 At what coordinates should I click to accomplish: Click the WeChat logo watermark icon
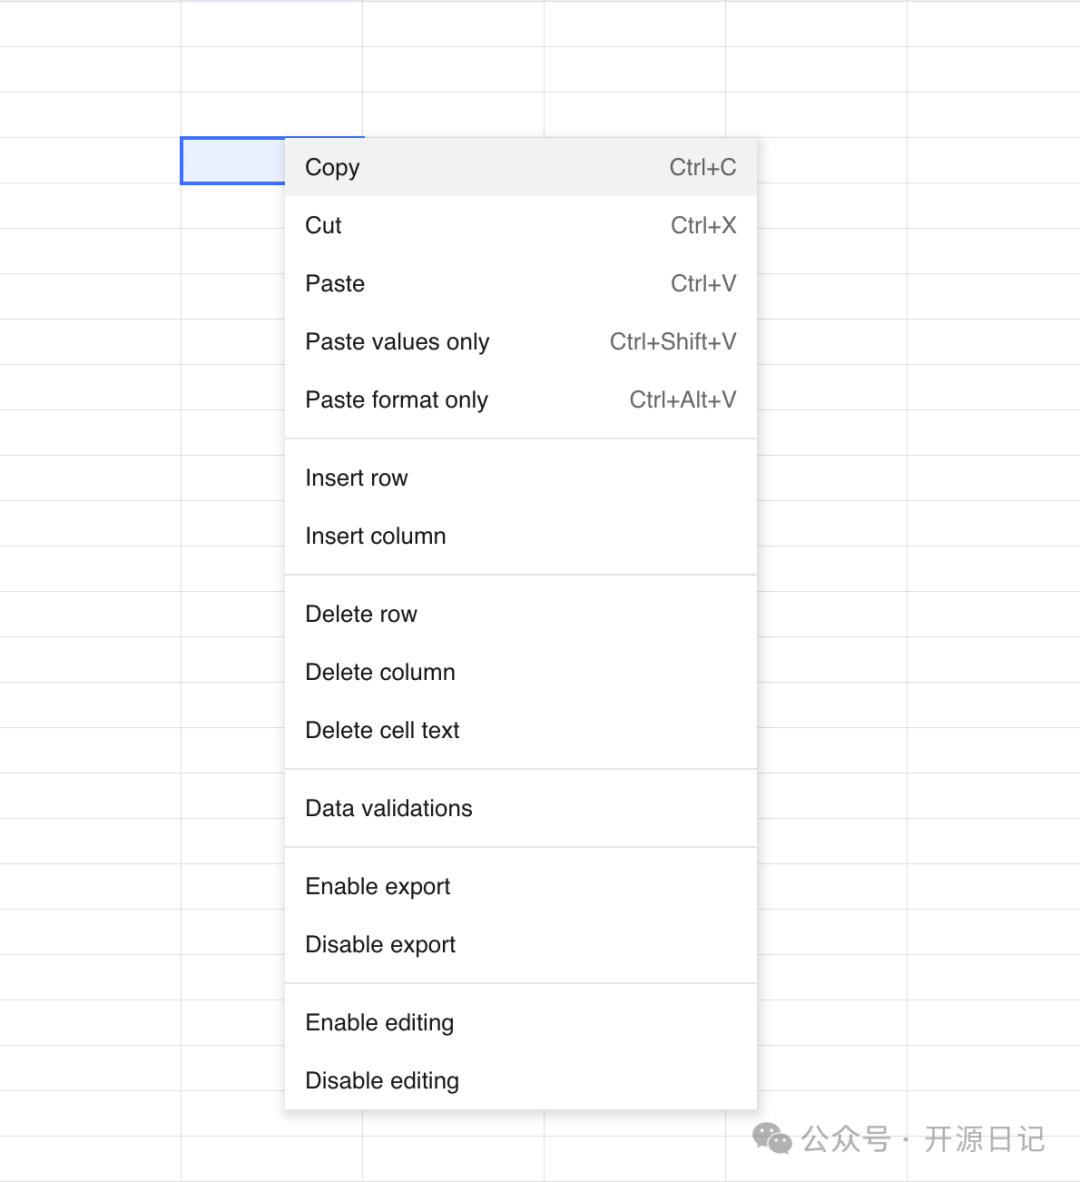771,1138
